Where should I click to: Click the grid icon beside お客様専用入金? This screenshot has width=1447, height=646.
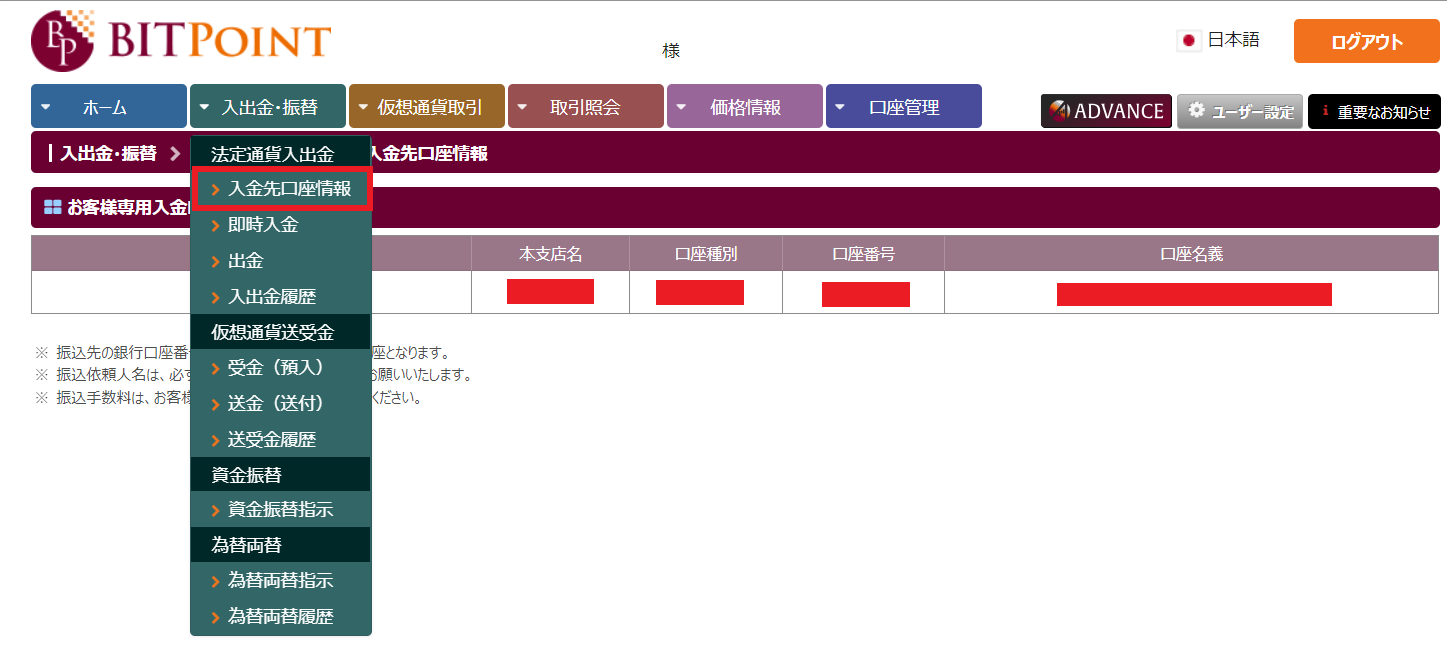[x=53, y=207]
